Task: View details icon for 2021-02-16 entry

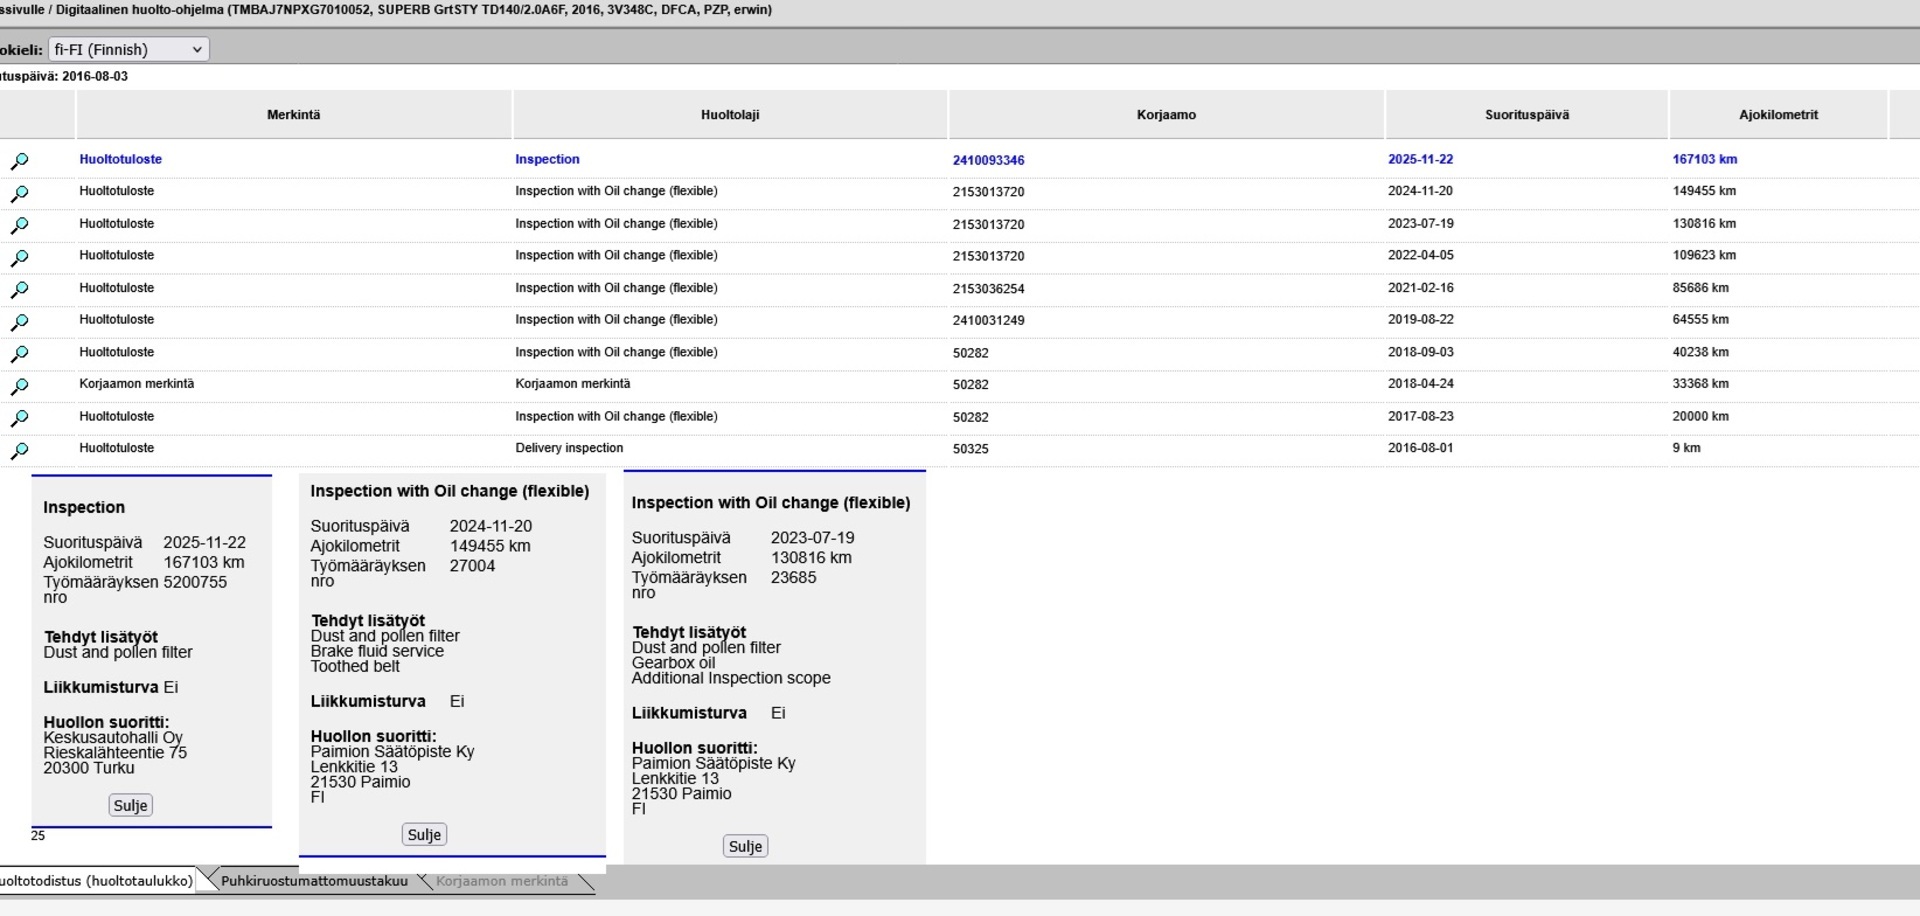Action: (x=19, y=289)
